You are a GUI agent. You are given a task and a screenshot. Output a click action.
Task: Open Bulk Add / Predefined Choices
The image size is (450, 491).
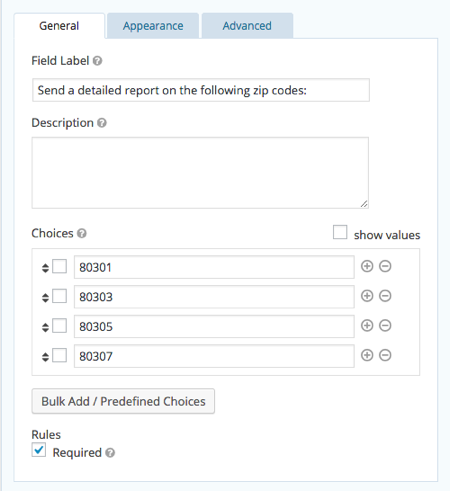(123, 401)
